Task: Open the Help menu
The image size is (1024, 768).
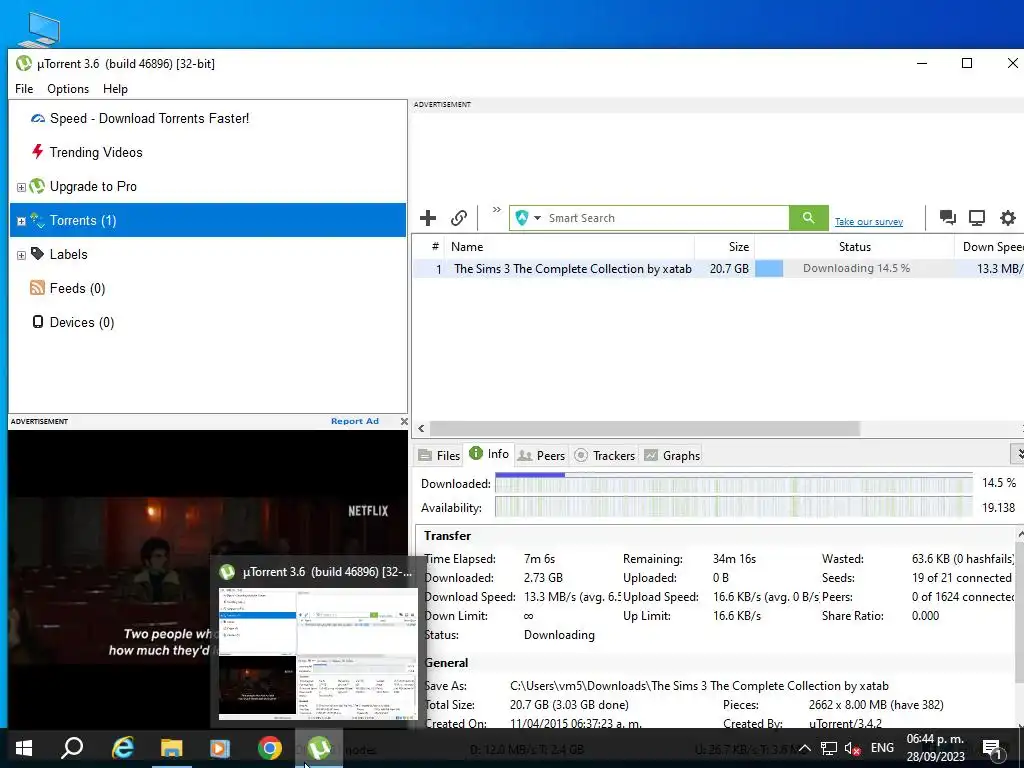Action: click(x=115, y=89)
